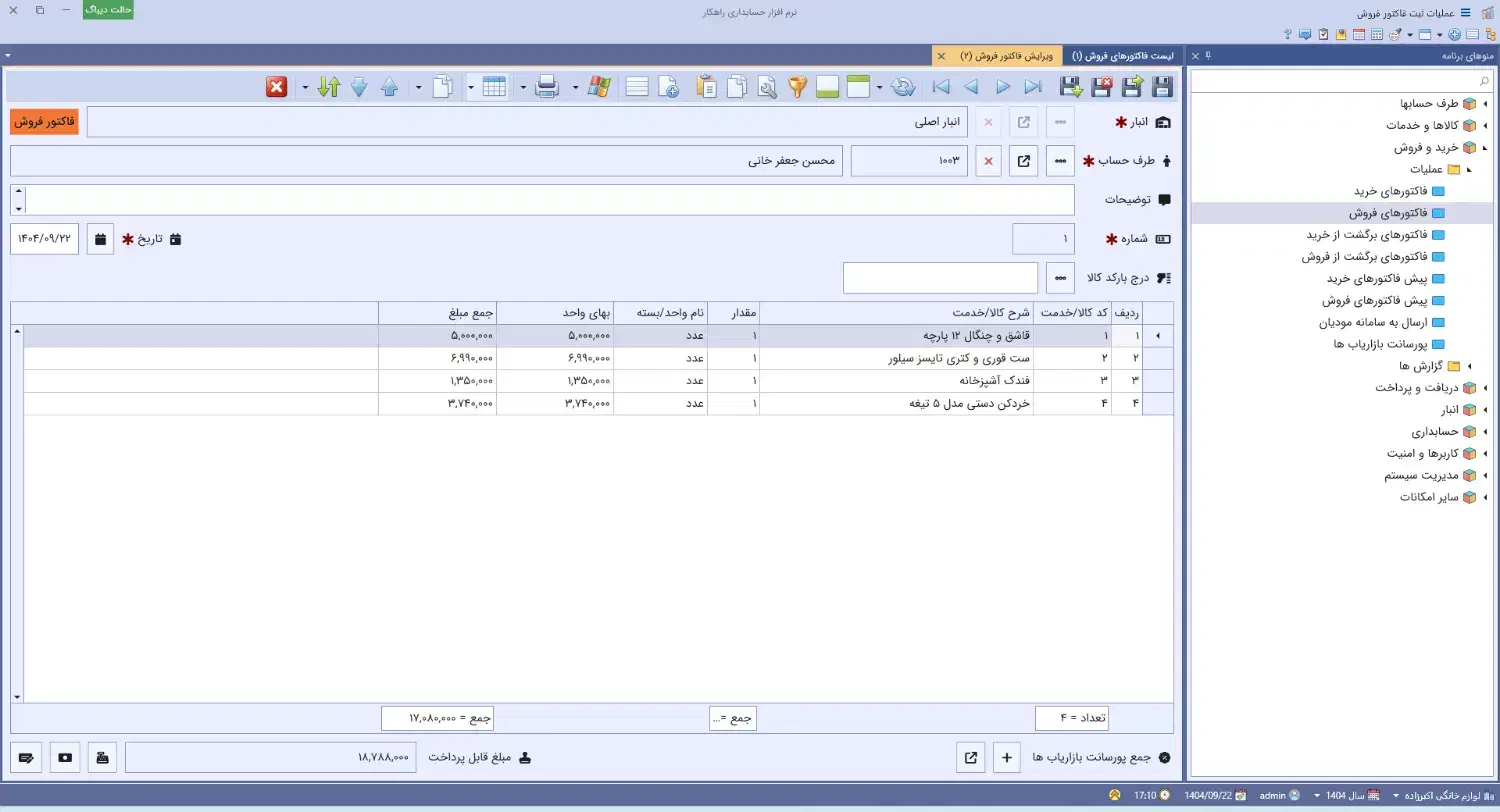Screen dimensions: 1500x812
Task: Click the refresh icon in the toolbar
Action: [903, 87]
